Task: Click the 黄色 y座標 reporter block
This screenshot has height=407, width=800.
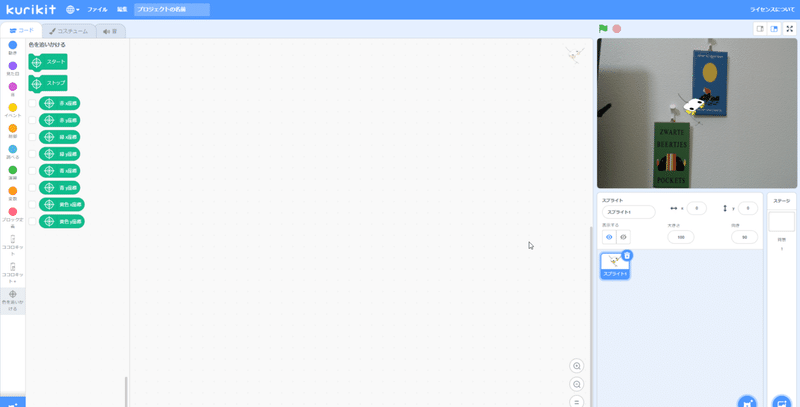Action: (x=62, y=221)
